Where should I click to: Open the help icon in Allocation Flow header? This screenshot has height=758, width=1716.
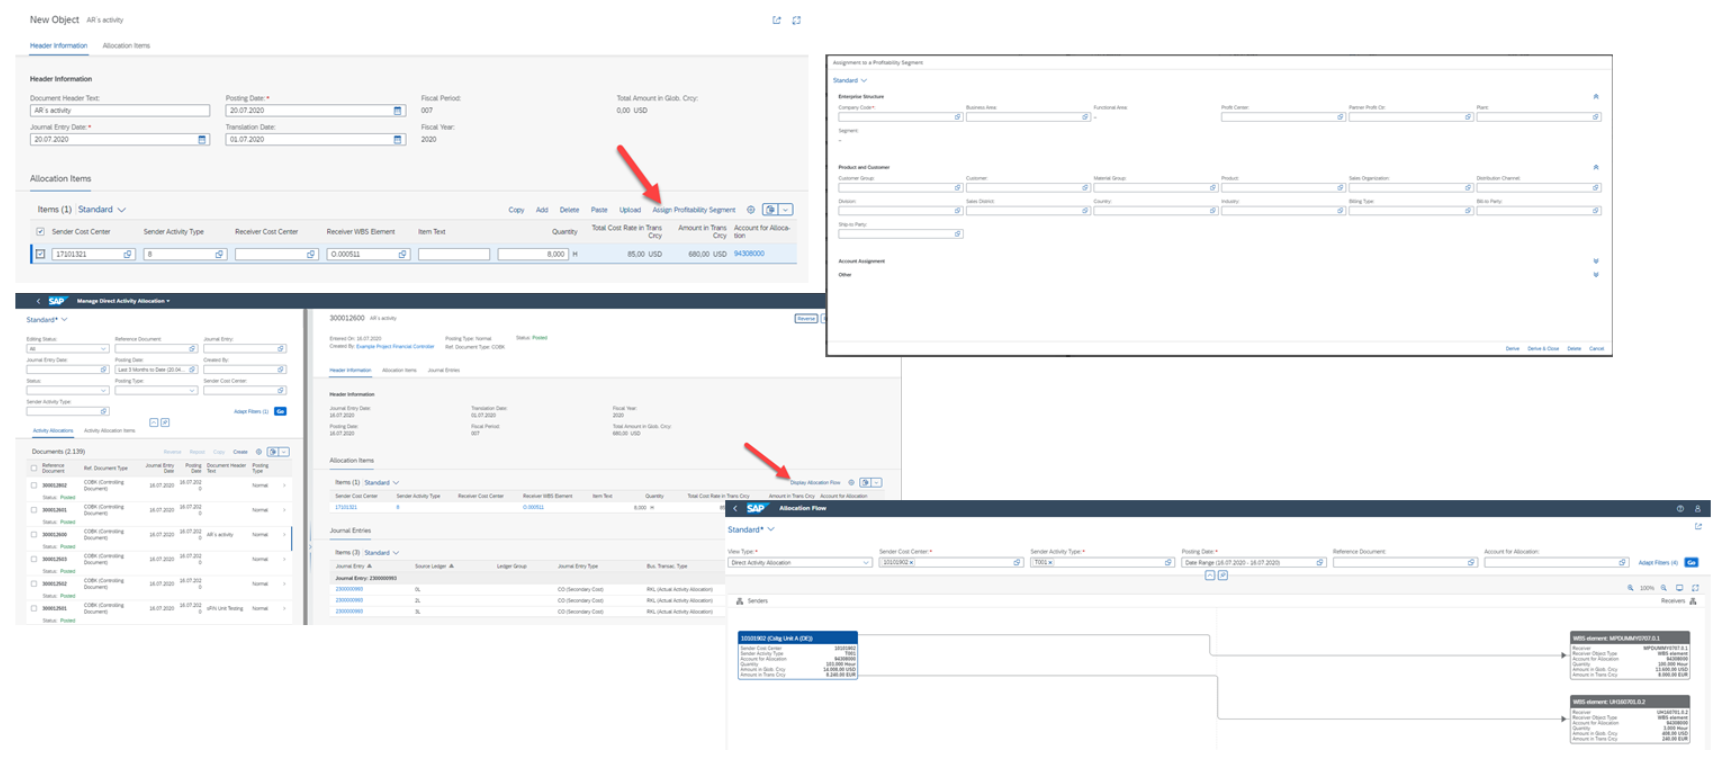pos(1679,508)
